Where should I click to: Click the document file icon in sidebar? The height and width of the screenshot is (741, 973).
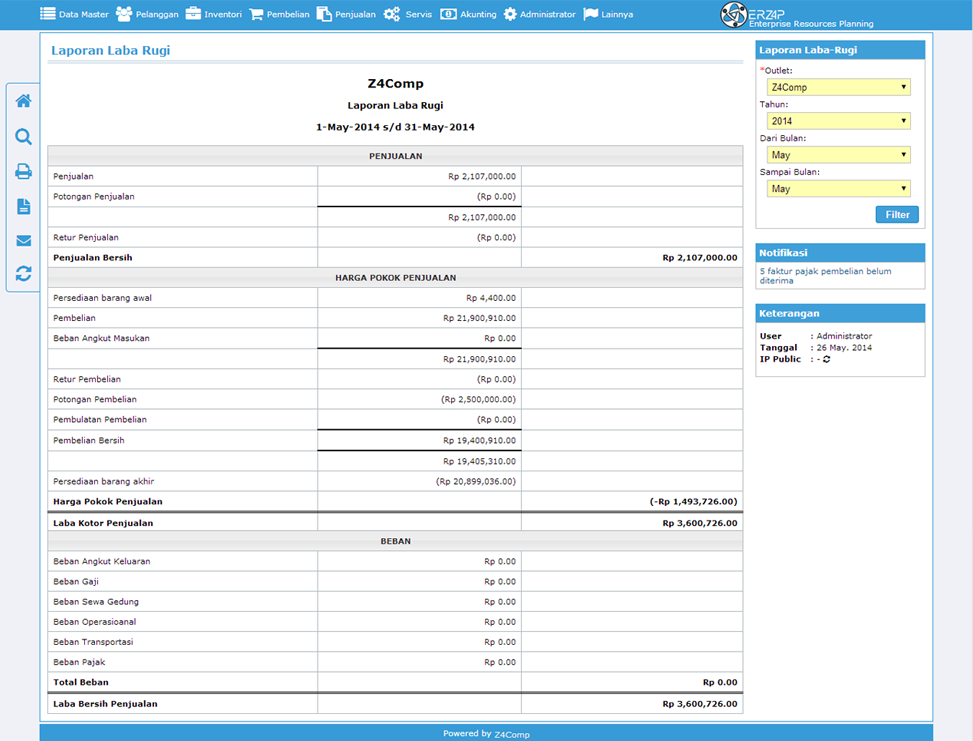tap(24, 206)
